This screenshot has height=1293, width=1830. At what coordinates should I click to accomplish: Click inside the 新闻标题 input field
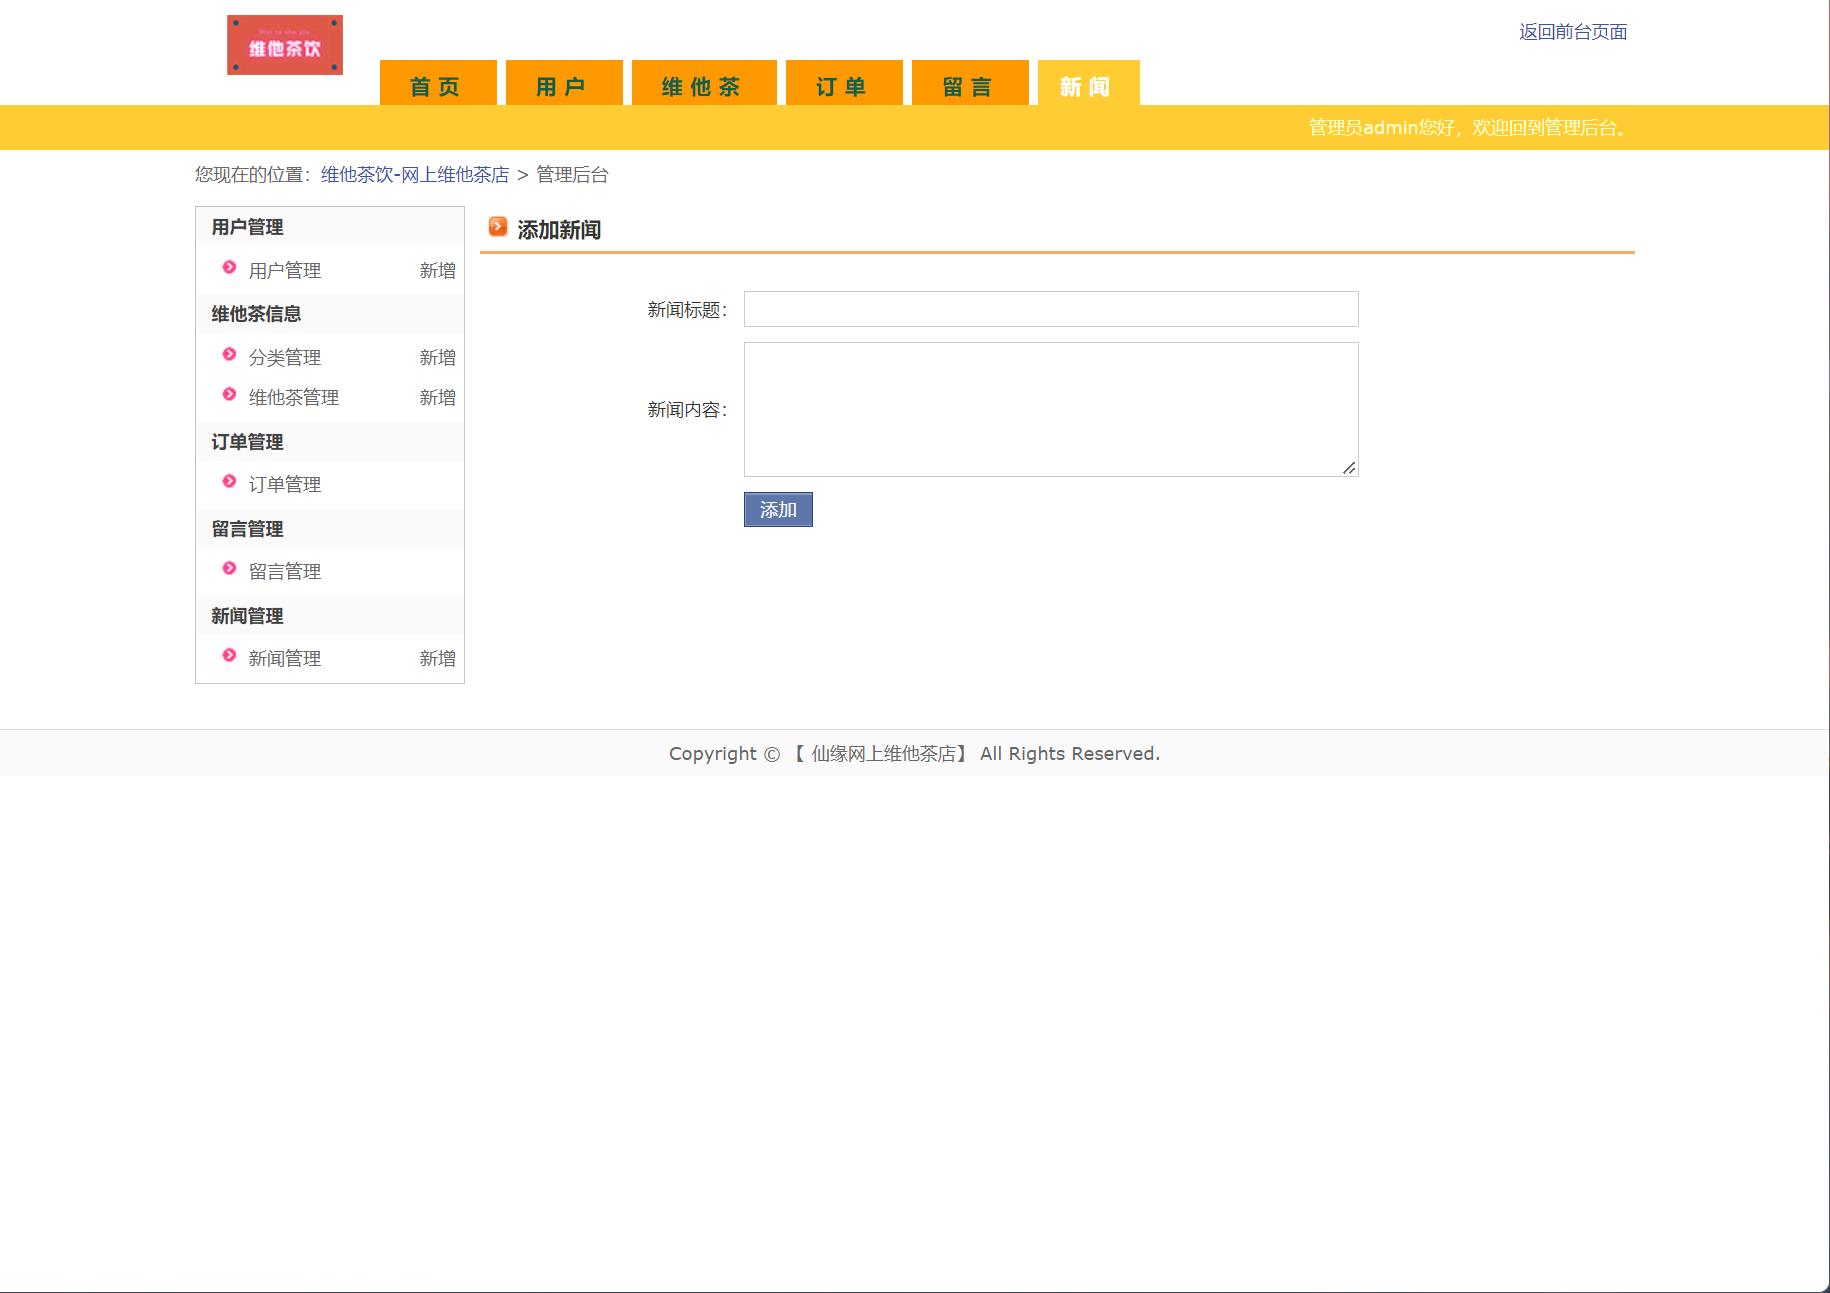click(x=1049, y=308)
